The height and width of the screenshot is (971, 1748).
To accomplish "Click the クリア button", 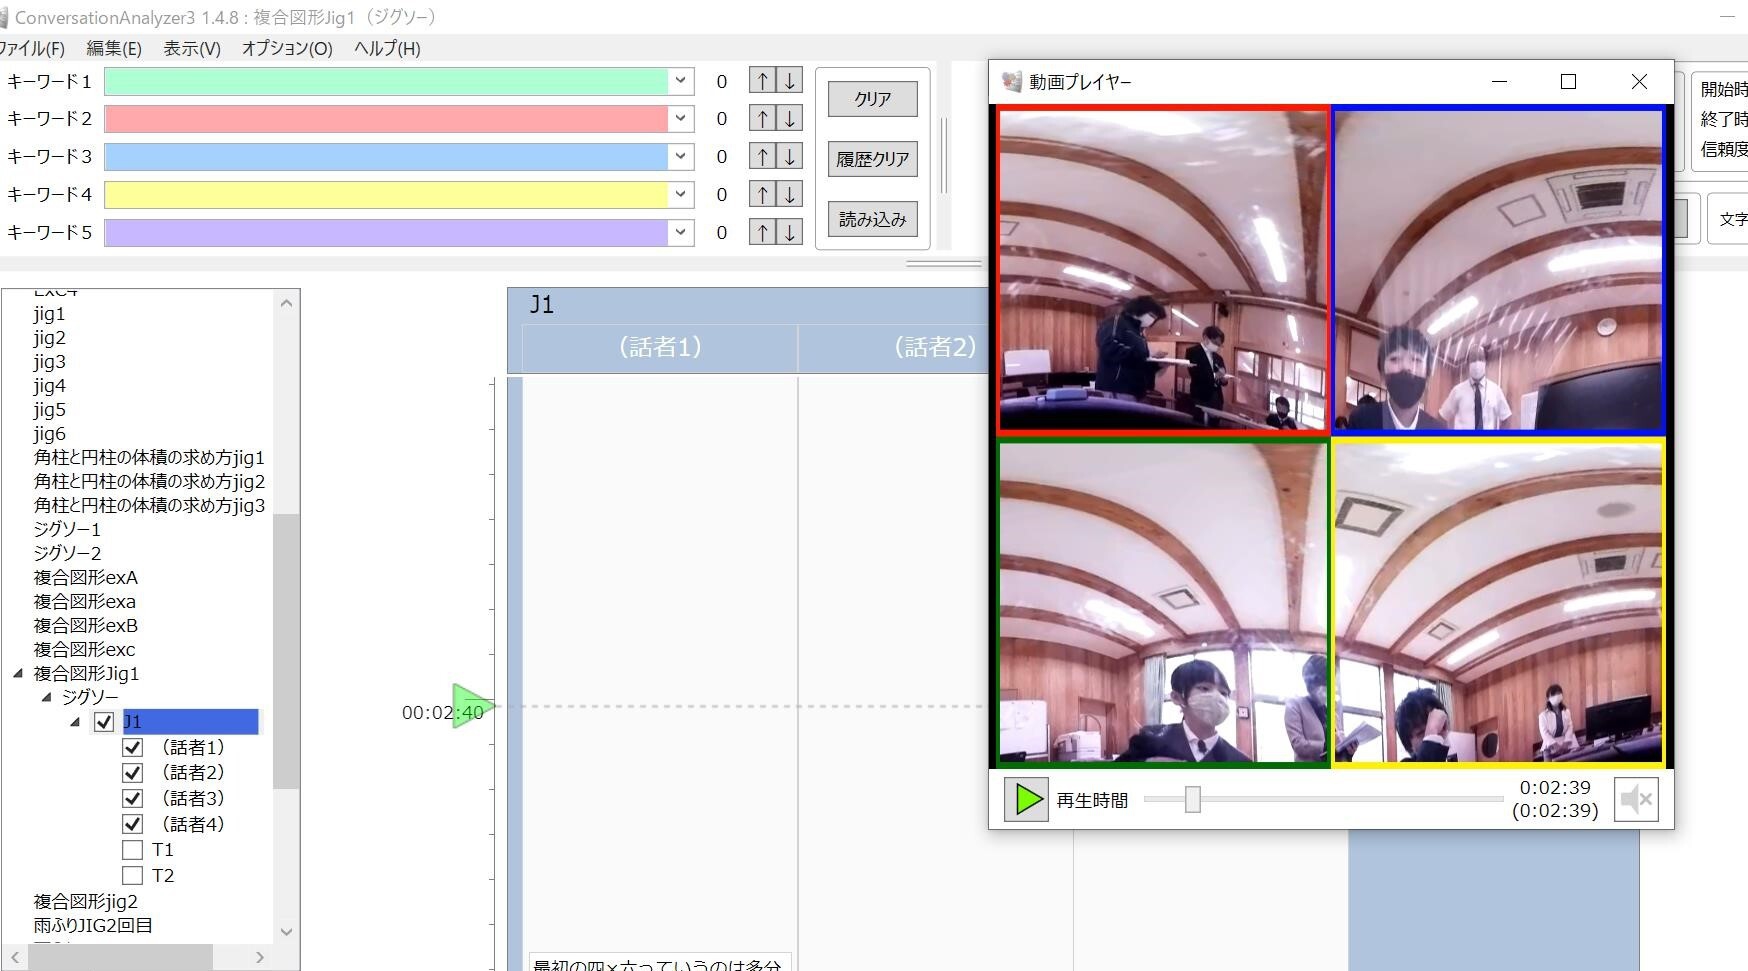I will (x=873, y=99).
